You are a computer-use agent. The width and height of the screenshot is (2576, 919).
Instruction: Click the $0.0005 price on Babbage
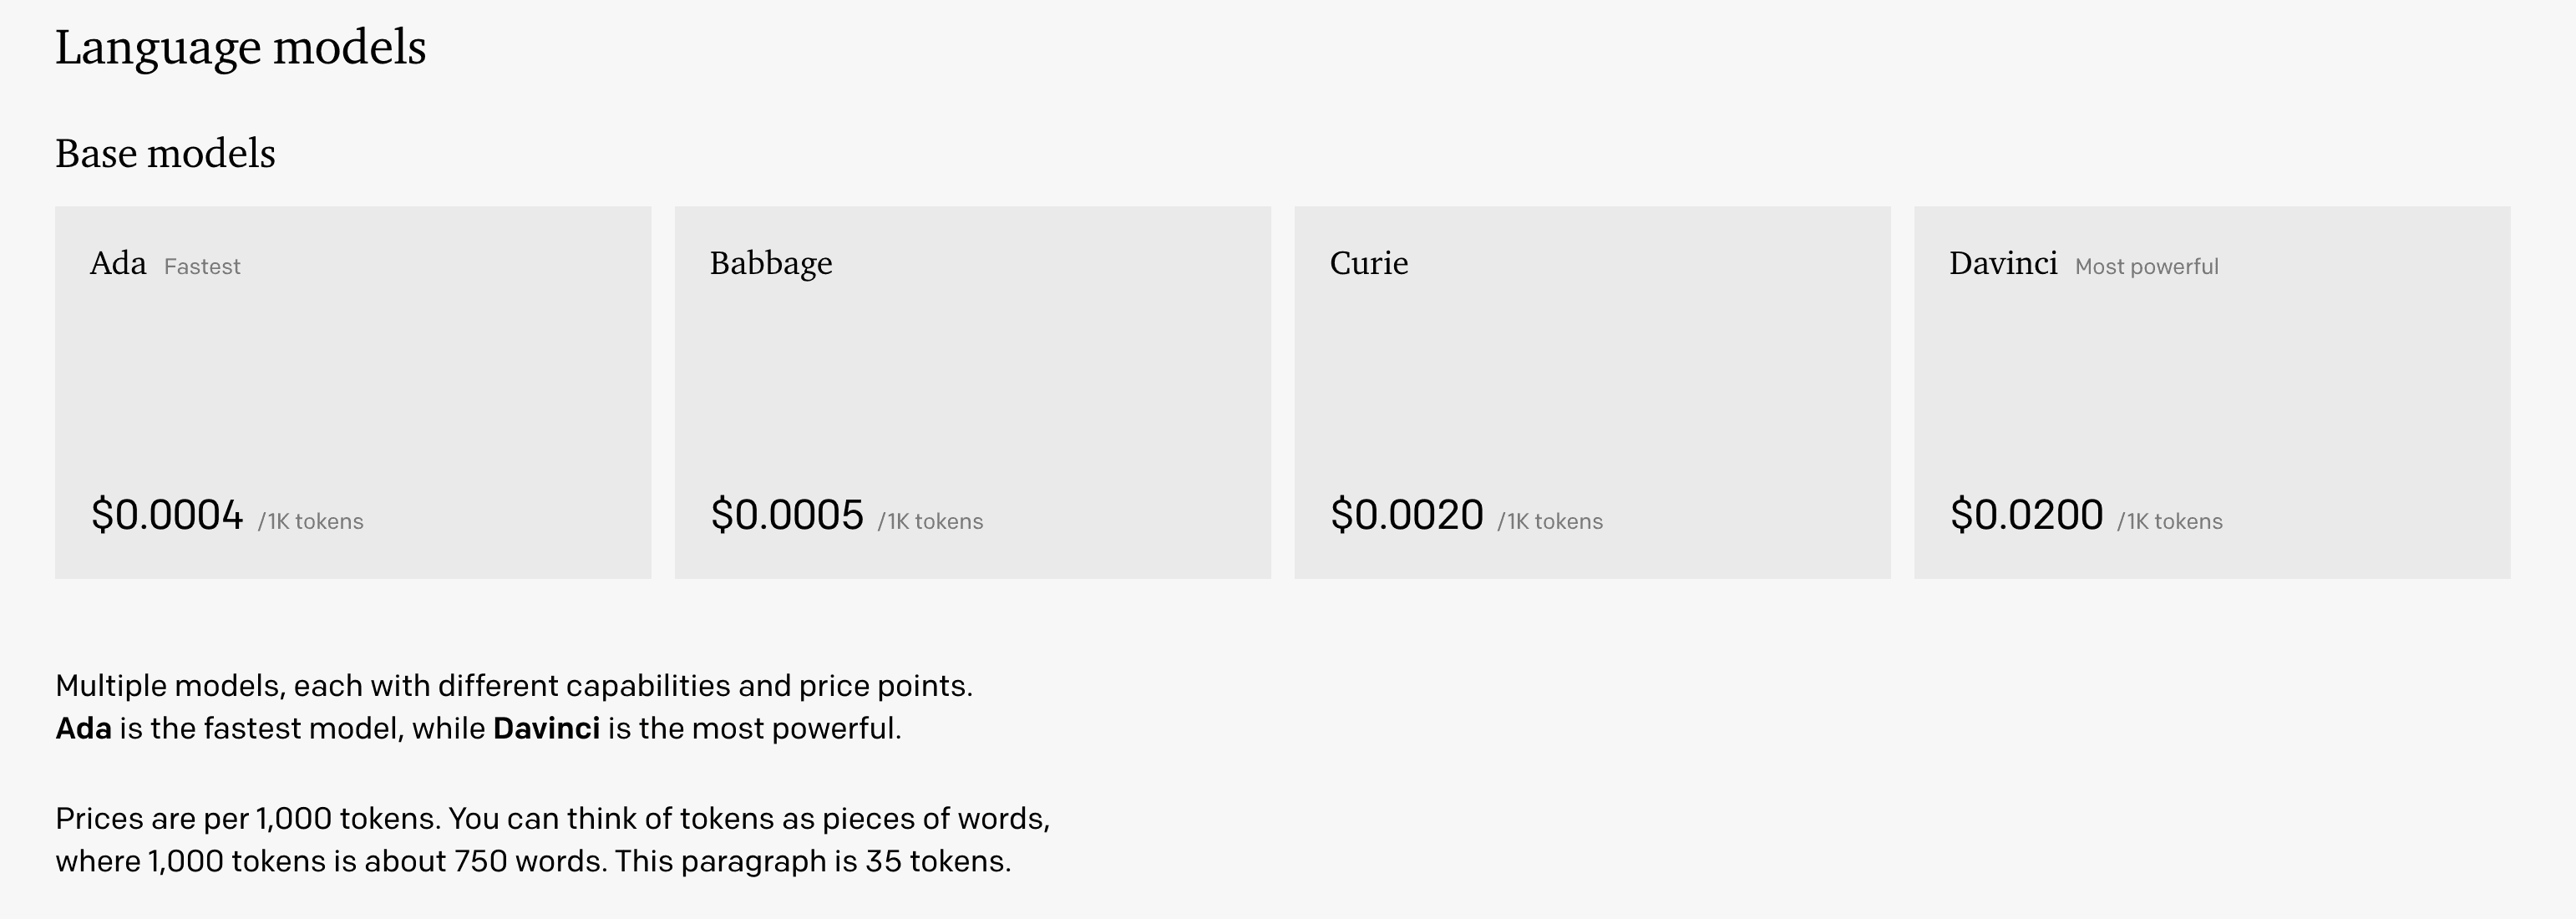tap(787, 515)
